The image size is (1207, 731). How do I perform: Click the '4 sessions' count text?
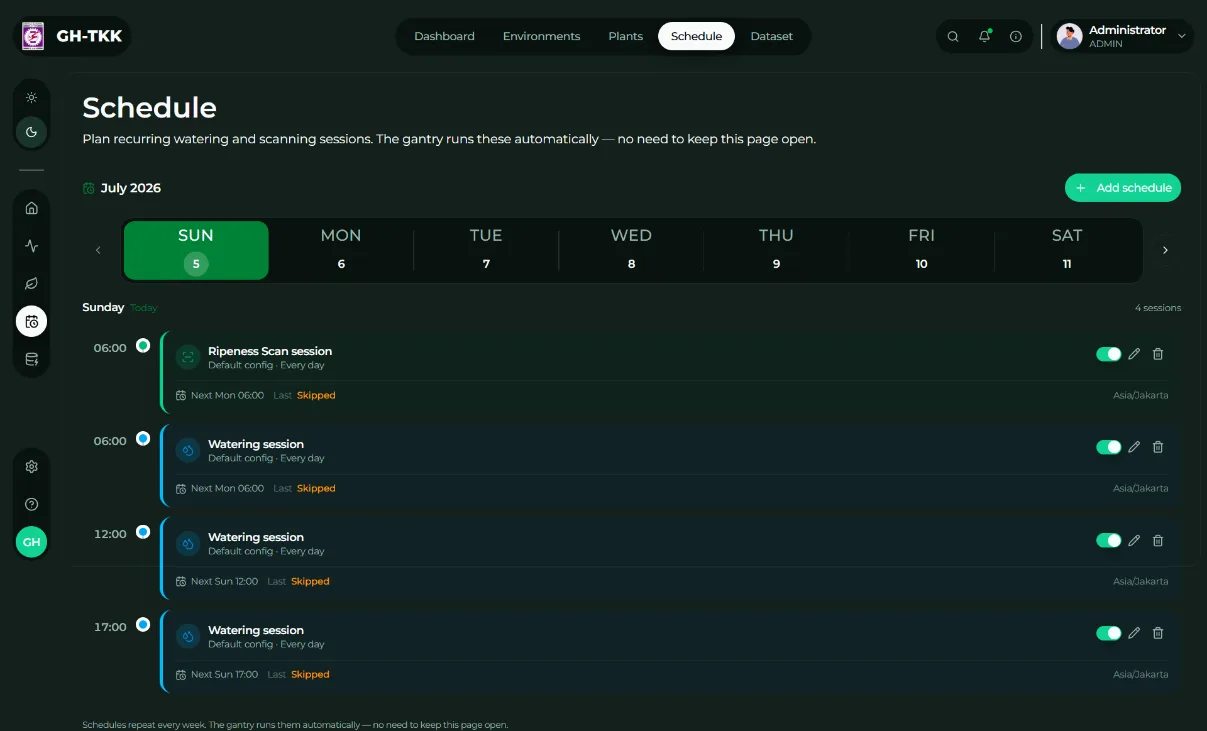[x=1158, y=308]
